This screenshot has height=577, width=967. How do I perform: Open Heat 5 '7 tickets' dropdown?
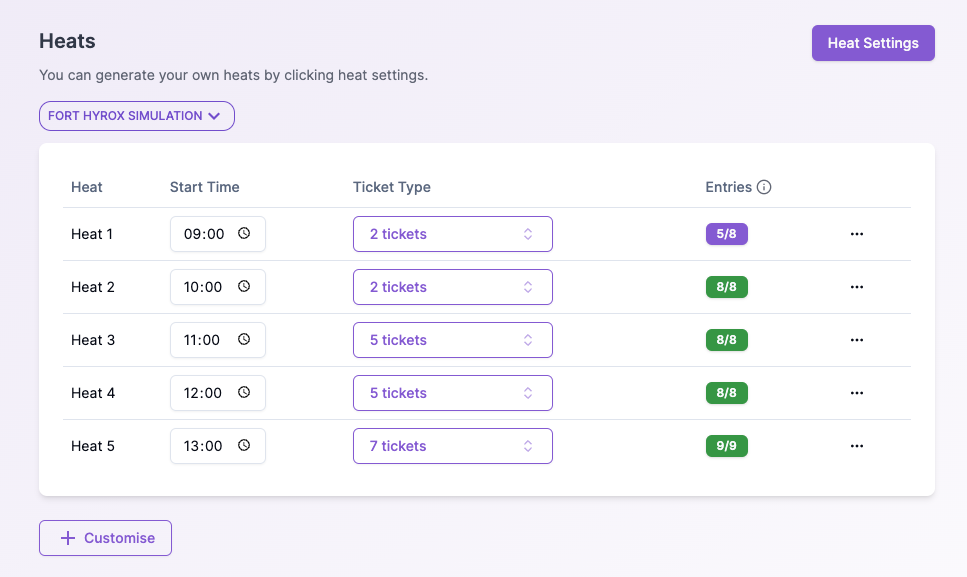(452, 446)
